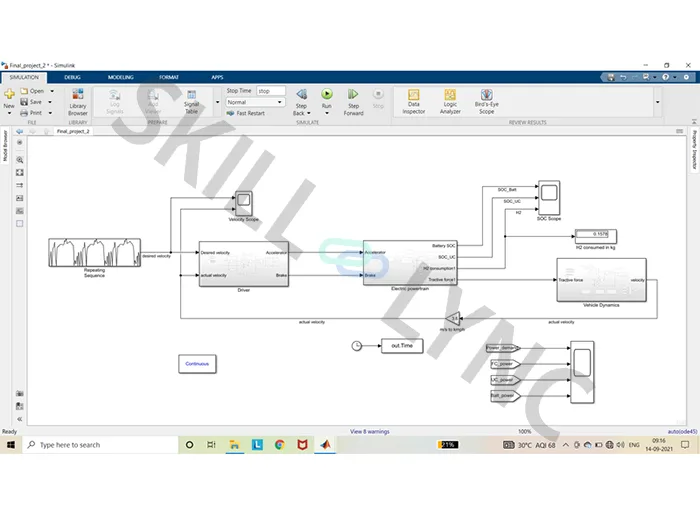Click the Stop Time input field
The image size is (700, 514).
[271, 91]
